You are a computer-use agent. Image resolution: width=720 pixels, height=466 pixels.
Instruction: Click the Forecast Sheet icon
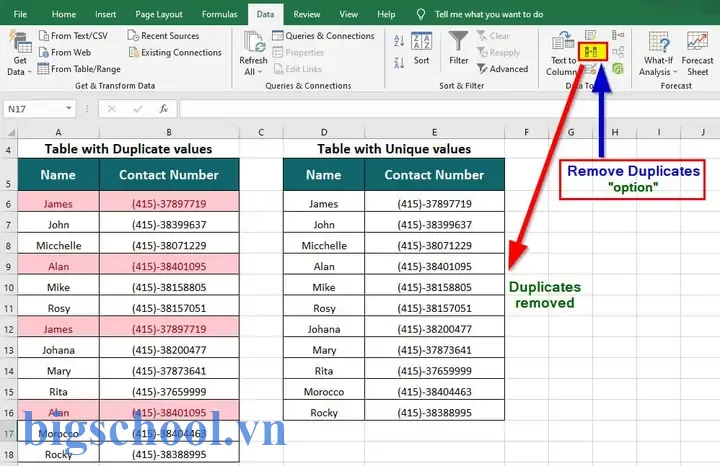click(x=697, y=42)
